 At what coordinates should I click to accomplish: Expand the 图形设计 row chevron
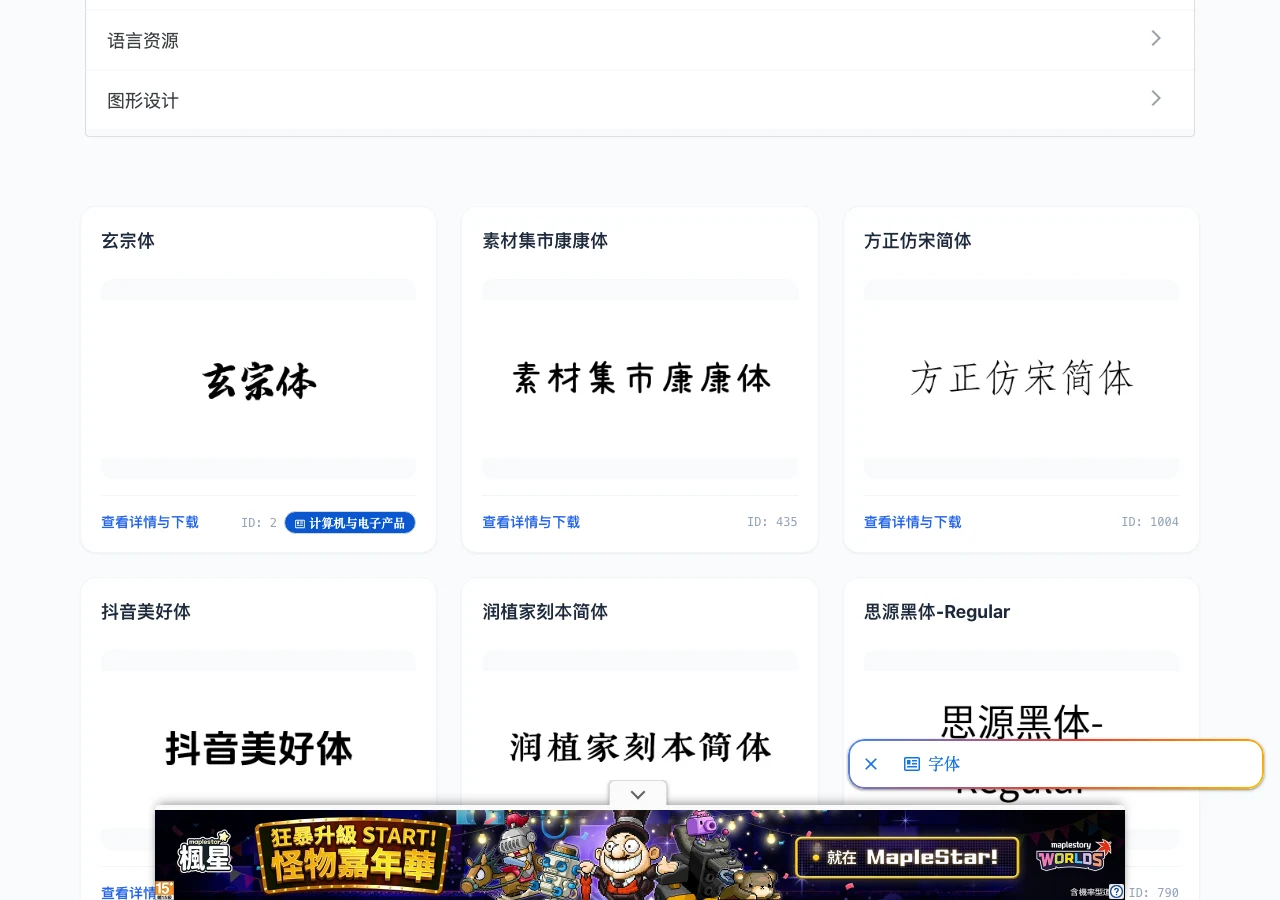pos(1156,98)
